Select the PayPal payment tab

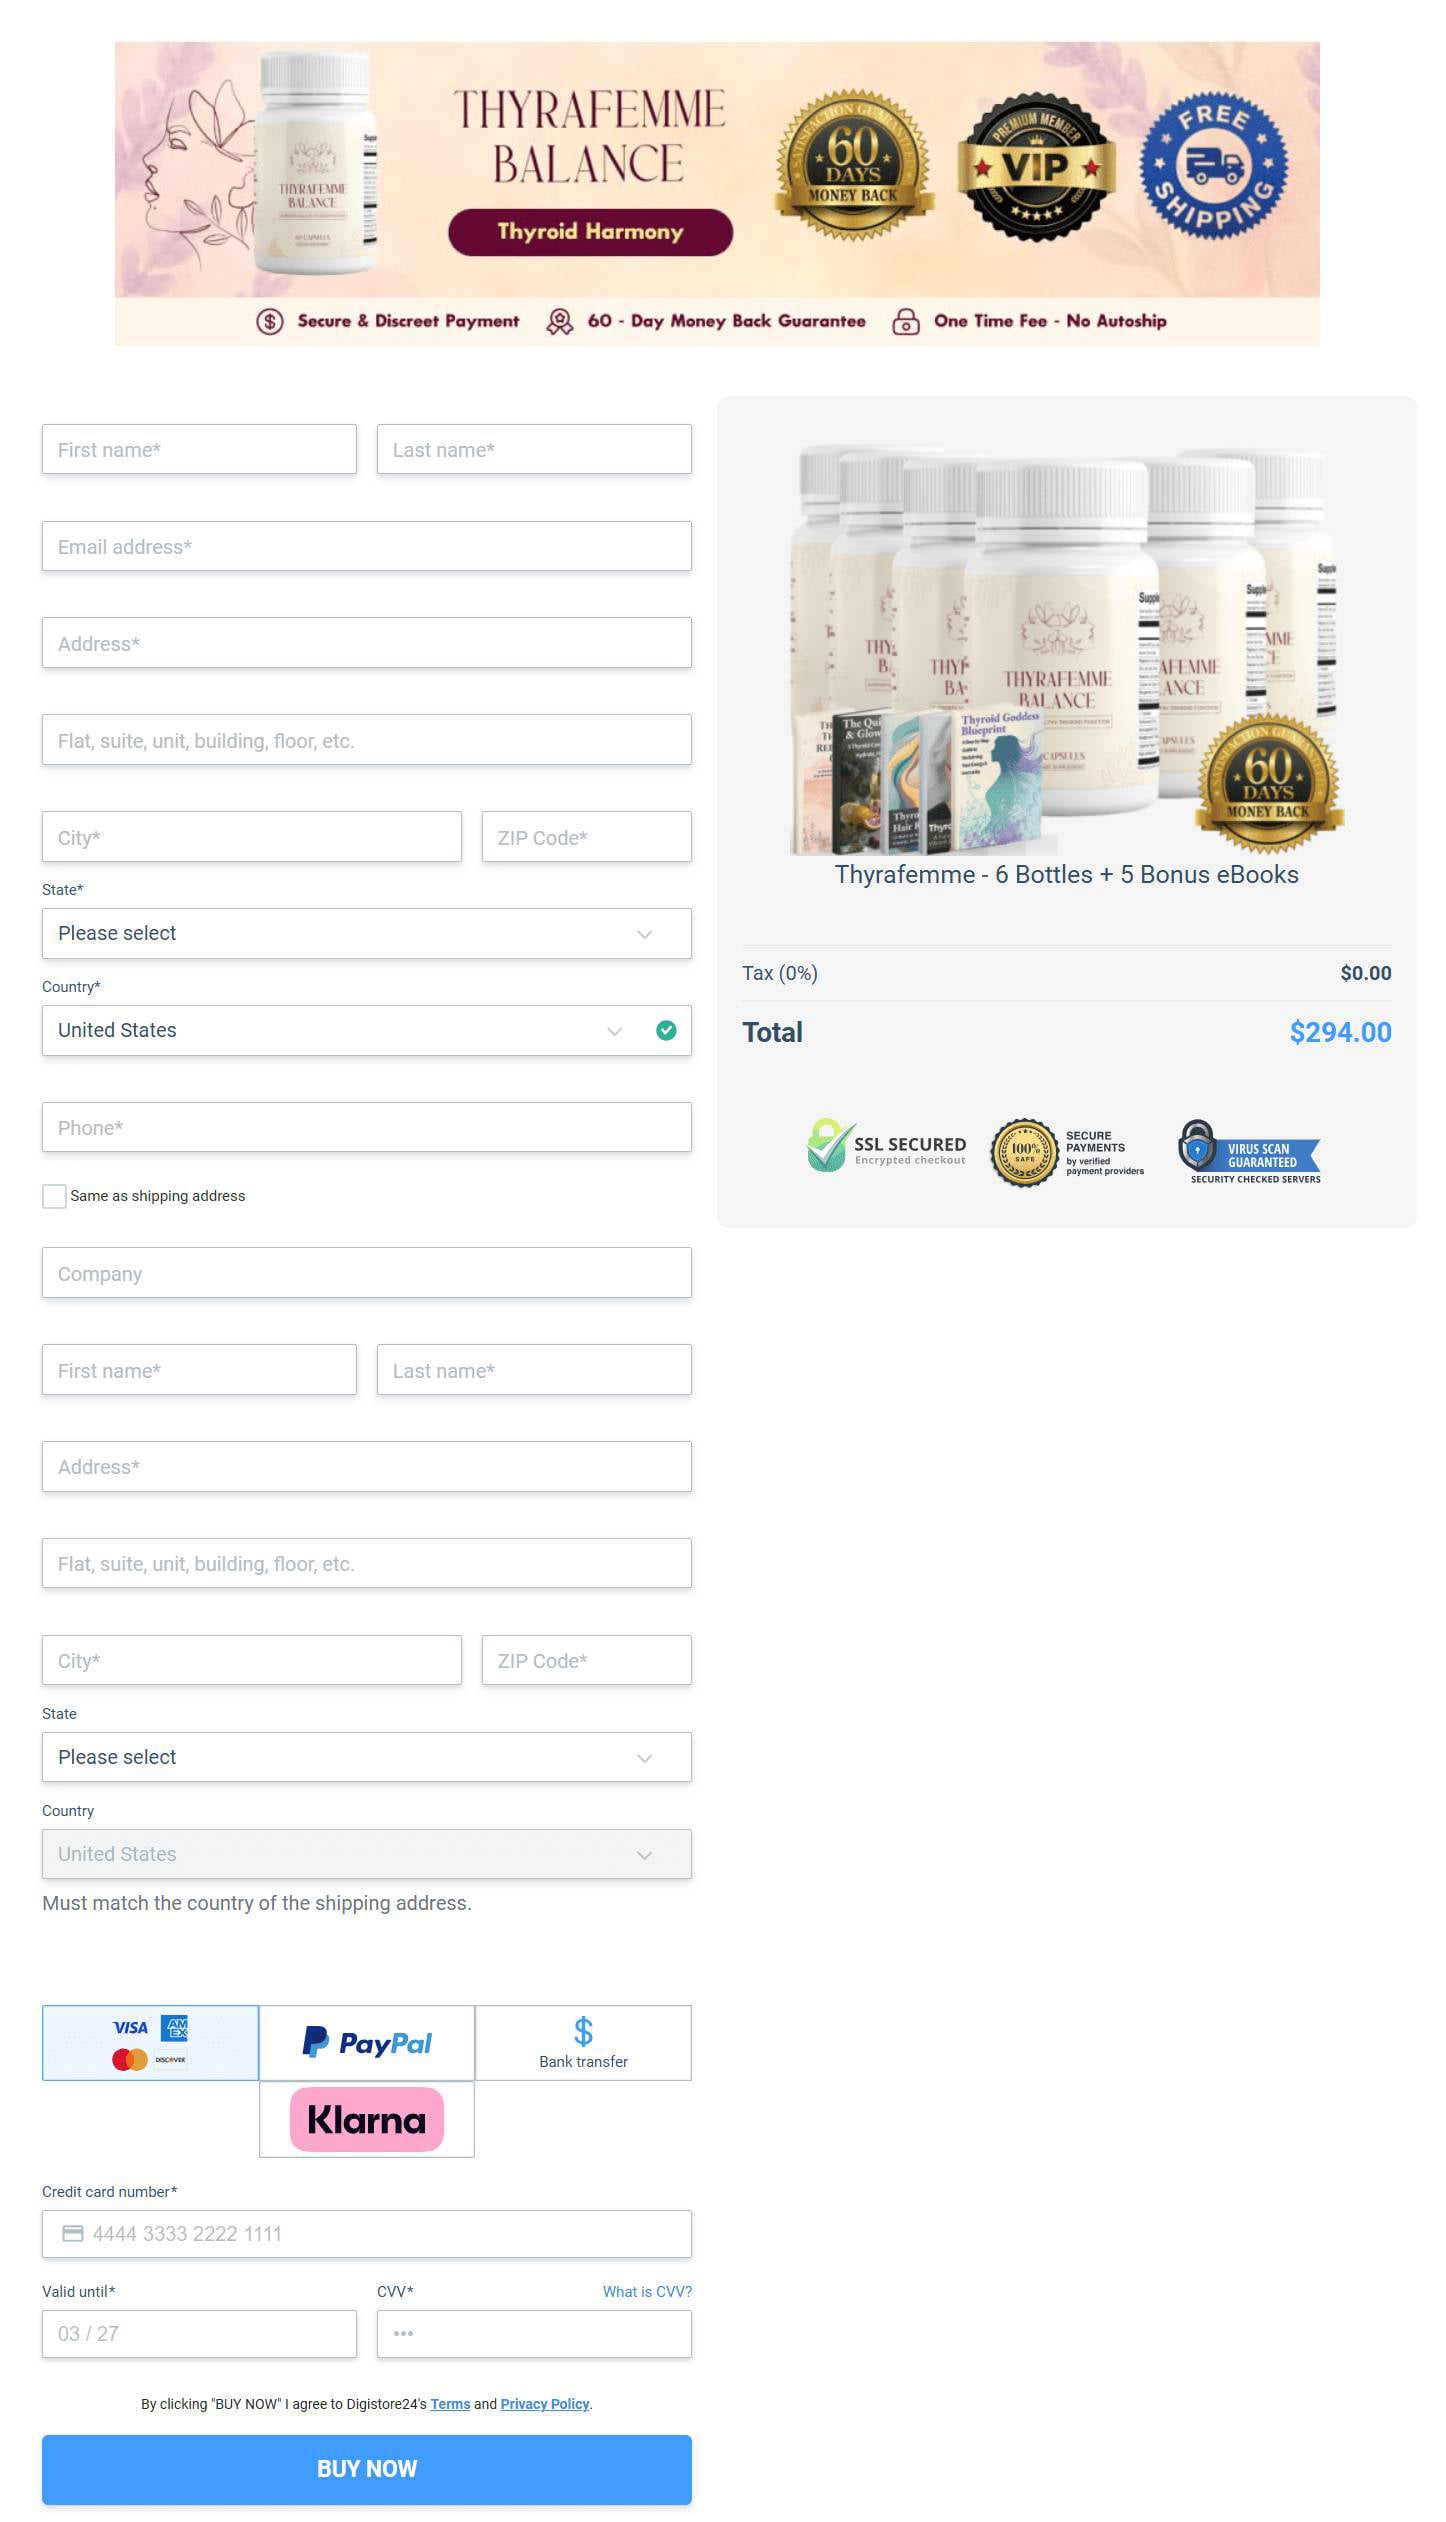pyautogui.click(x=367, y=2043)
